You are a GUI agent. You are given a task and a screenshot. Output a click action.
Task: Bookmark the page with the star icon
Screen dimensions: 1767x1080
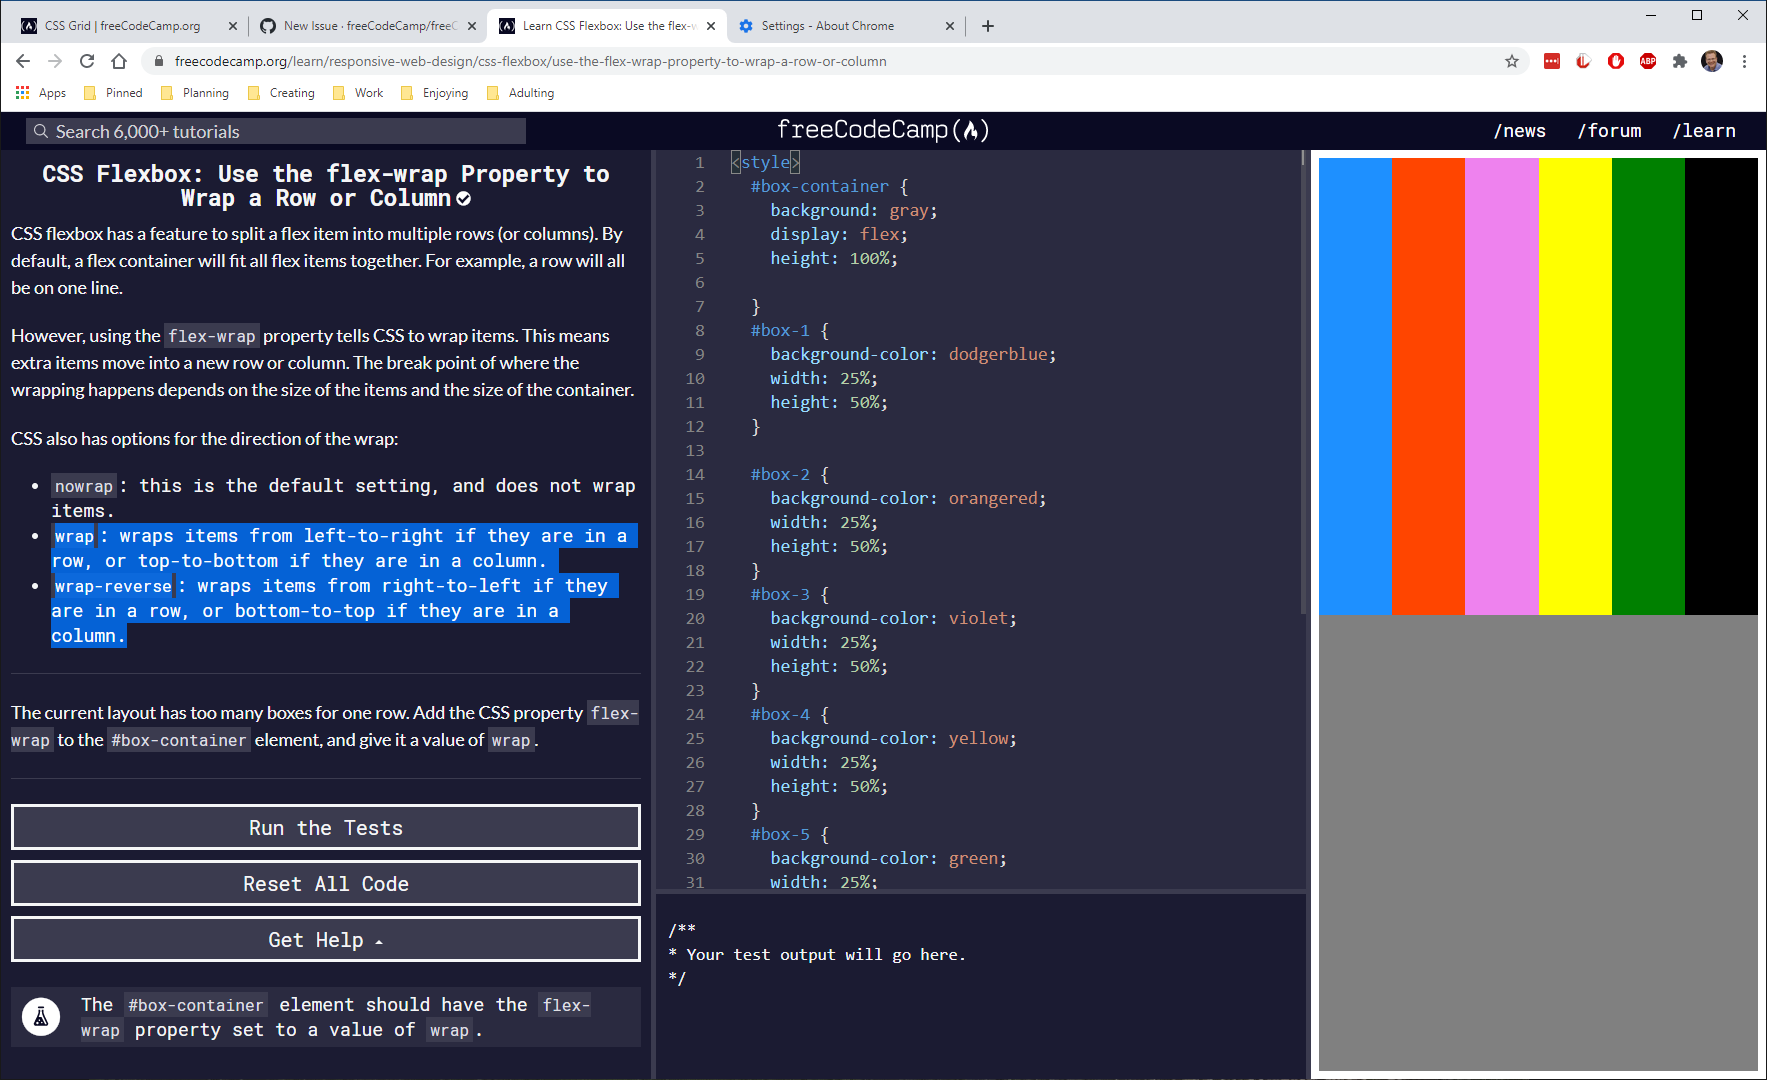pyautogui.click(x=1512, y=61)
